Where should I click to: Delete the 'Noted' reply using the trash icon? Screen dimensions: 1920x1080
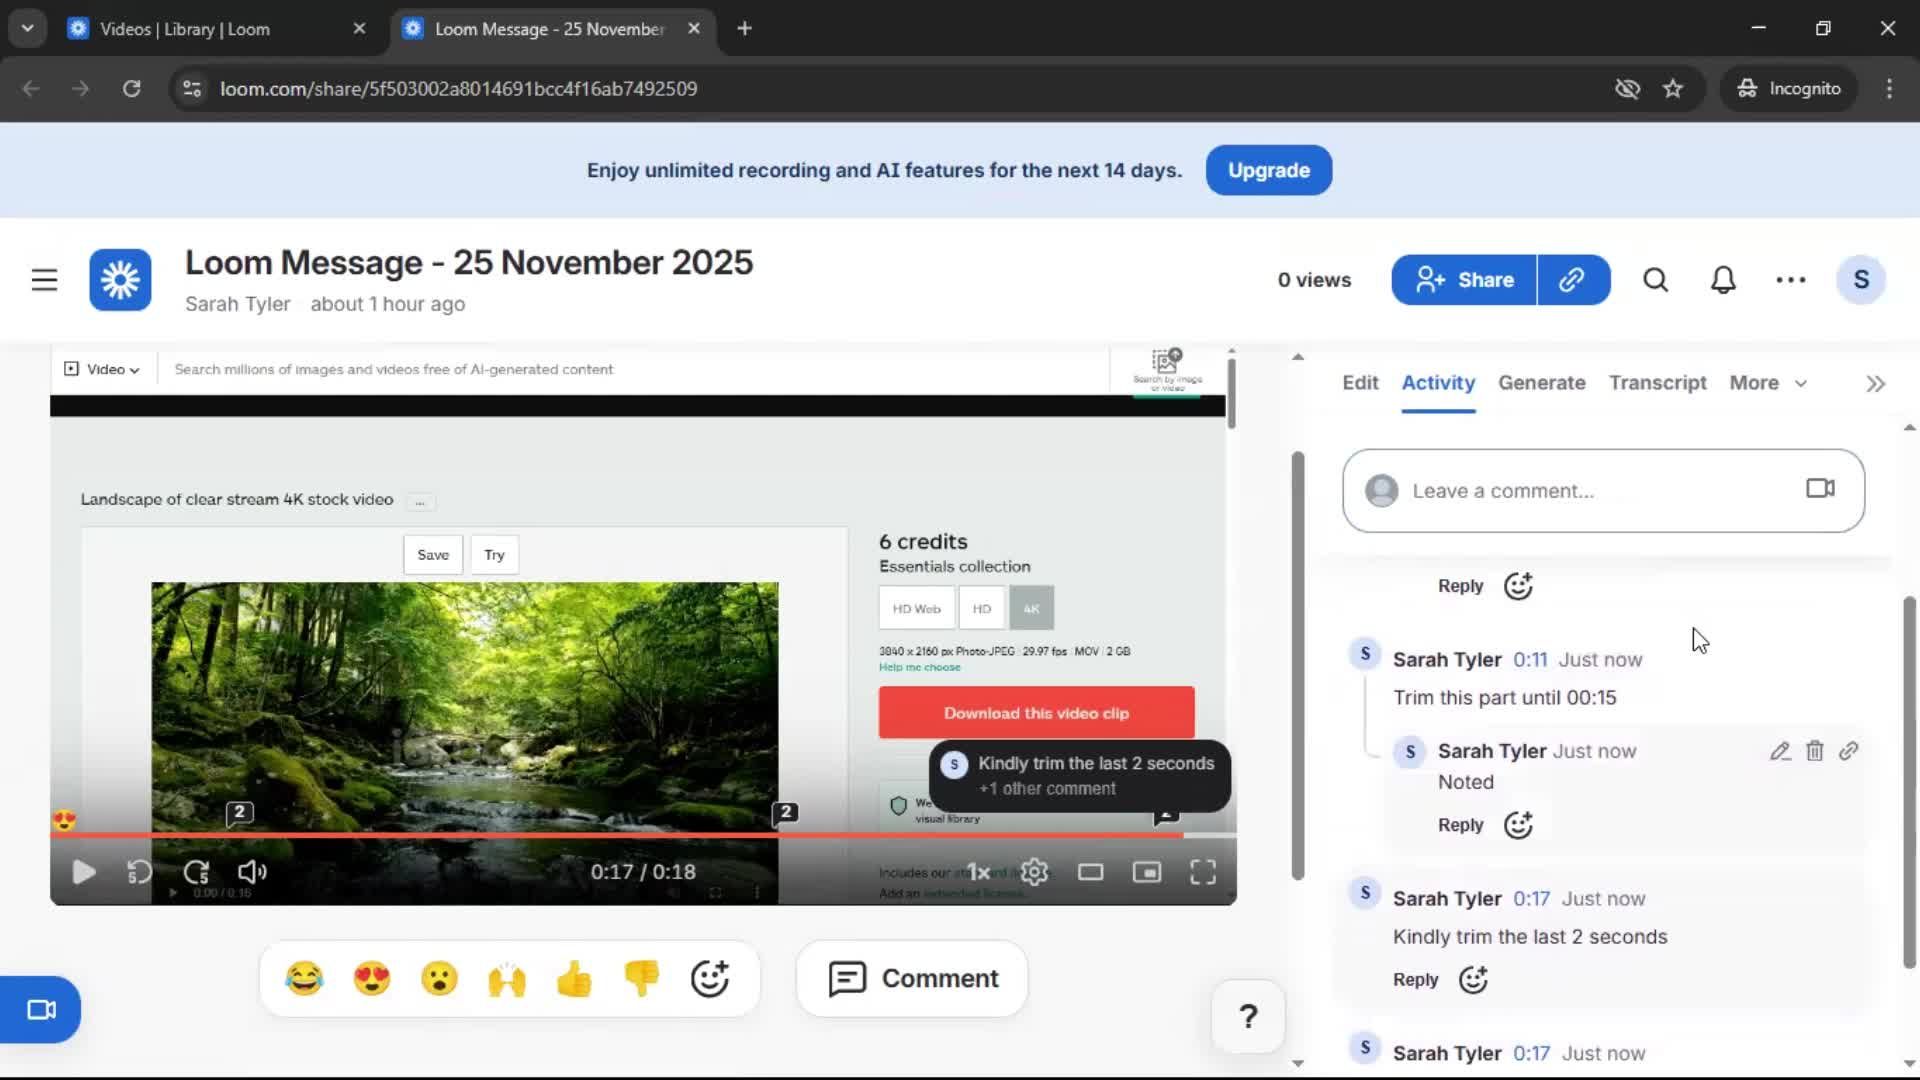[1815, 751]
